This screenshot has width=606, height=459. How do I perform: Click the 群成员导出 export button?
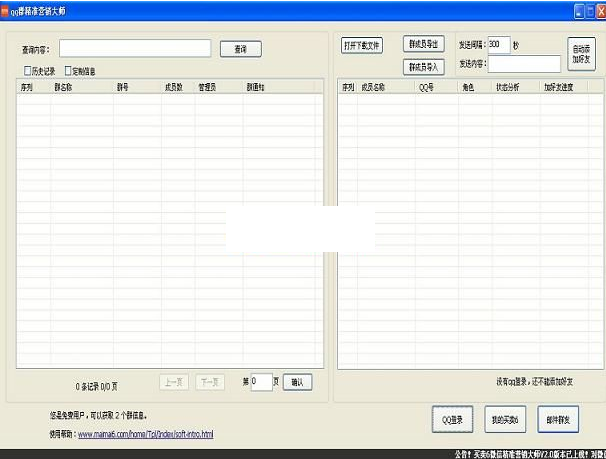(x=424, y=45)
